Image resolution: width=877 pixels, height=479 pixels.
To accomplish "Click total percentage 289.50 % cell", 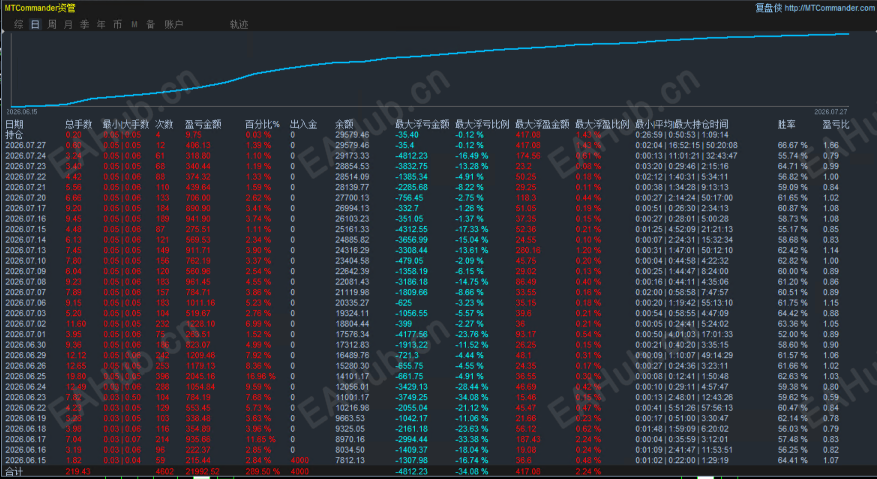I will [x=263, y=471].
